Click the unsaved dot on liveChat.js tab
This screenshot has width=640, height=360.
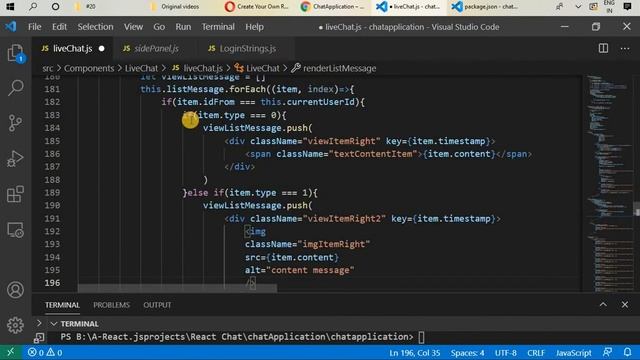(102, 49)
